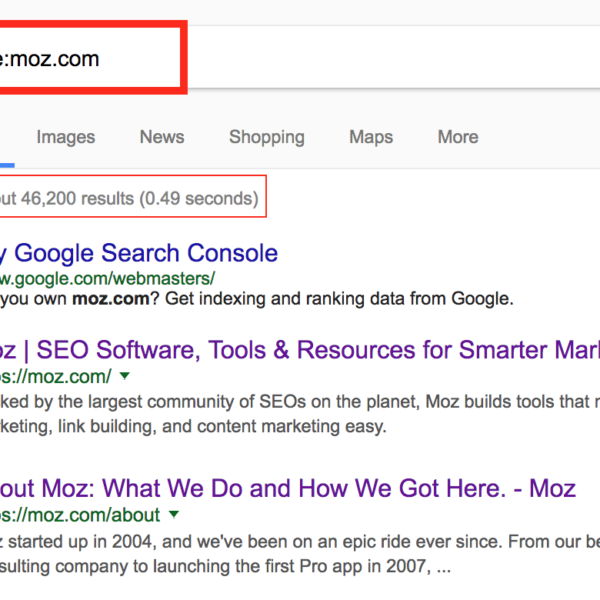Viewport: 600px width, 600px height.
Task: Go to the Maps tab
Action: pos(371,137)
